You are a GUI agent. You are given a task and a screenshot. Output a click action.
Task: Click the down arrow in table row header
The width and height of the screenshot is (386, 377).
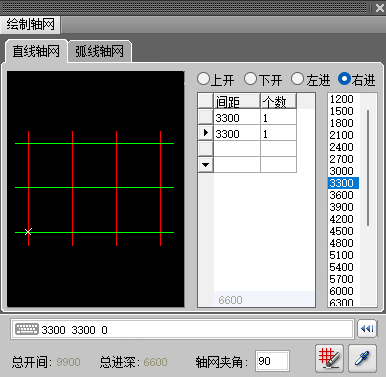coord(206,165)
